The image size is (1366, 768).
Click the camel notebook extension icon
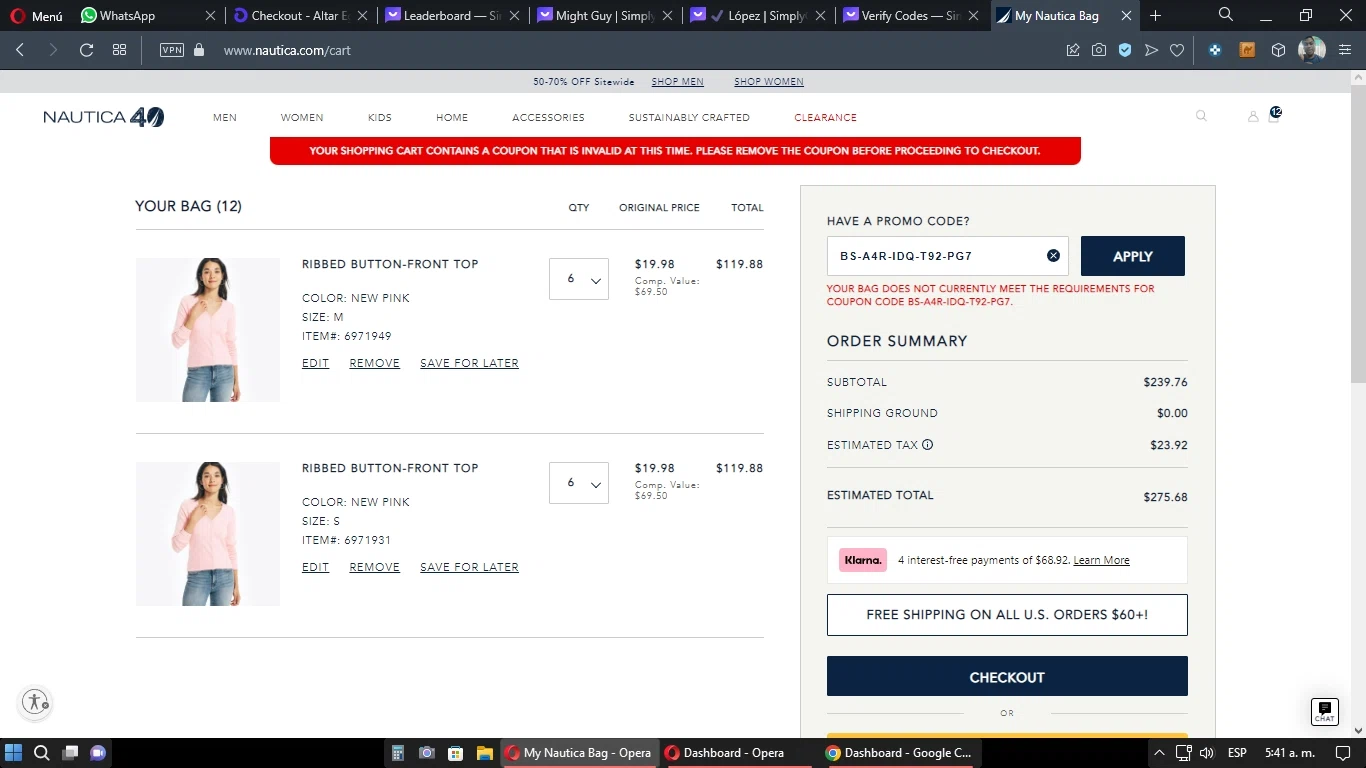[x=1247, y=50]
